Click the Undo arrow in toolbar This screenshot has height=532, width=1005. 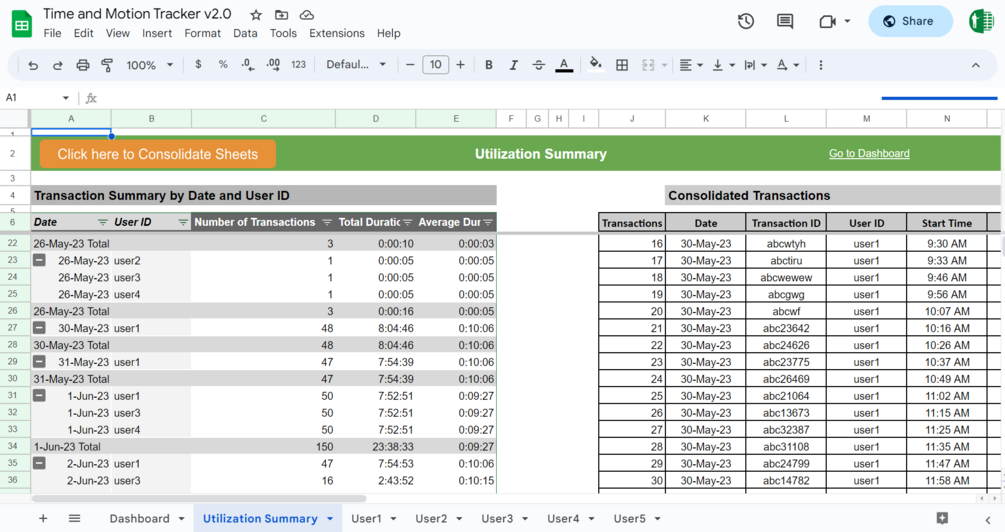(x=33, y=65)
